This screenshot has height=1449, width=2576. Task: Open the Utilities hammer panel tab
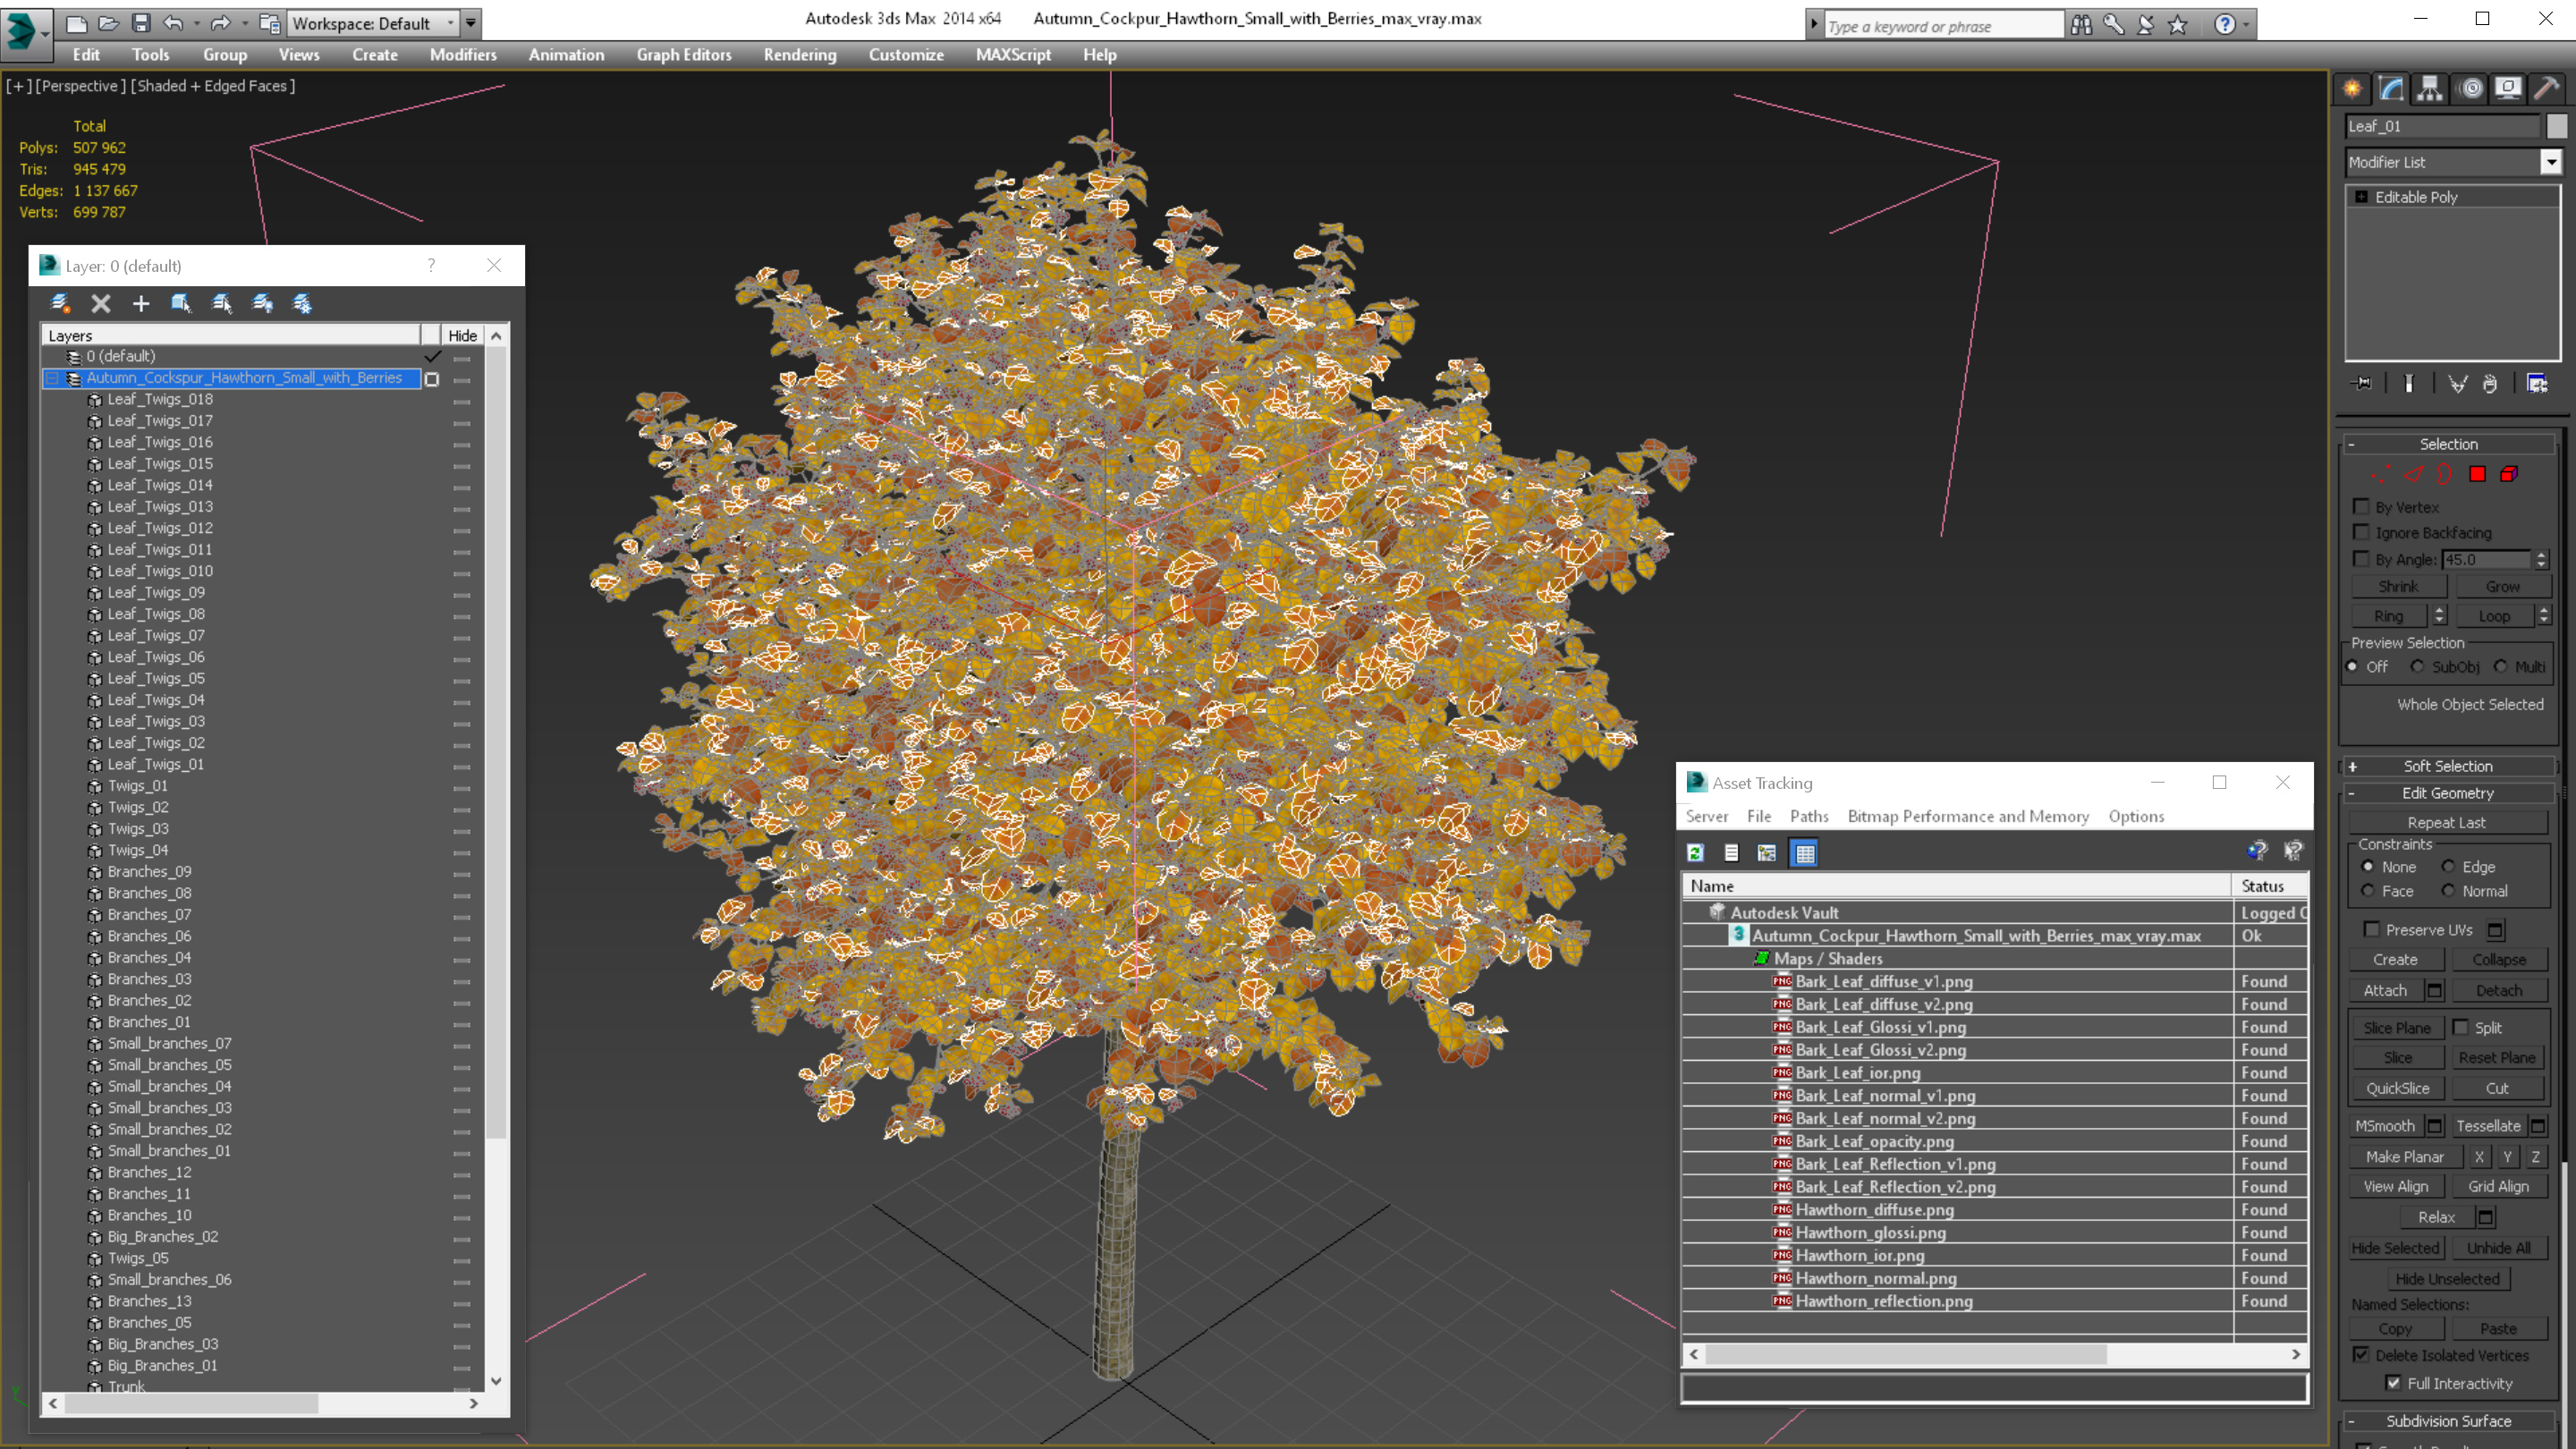(2547, 89)
